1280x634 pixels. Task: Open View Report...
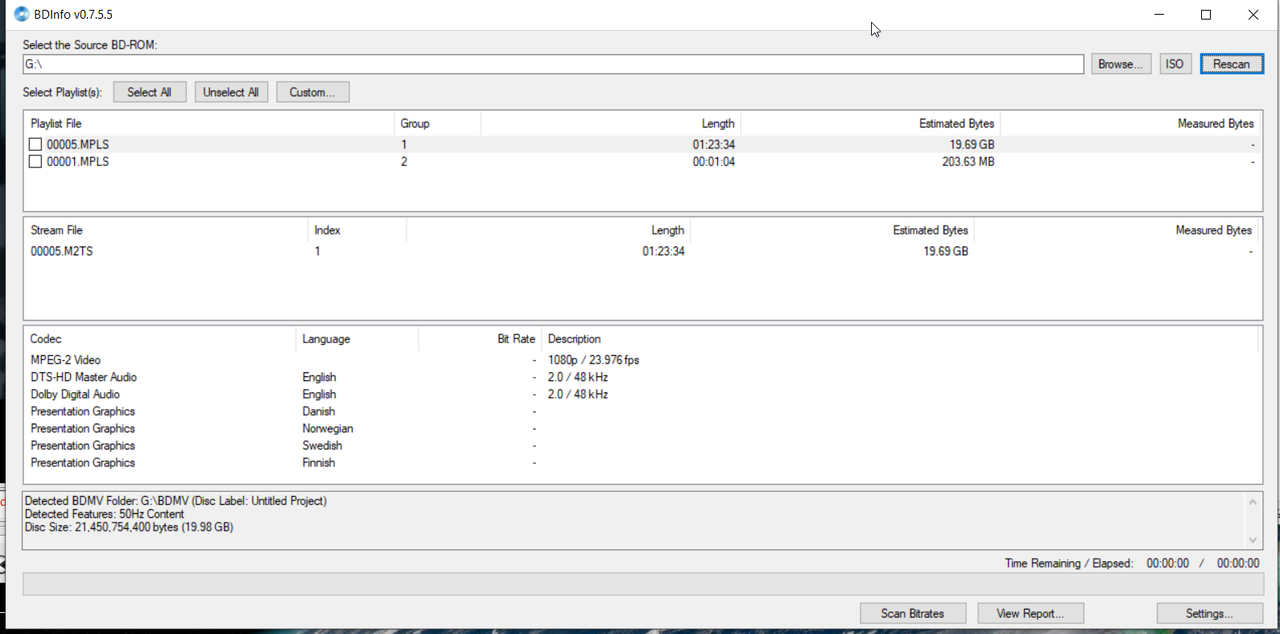[1030, 613]
